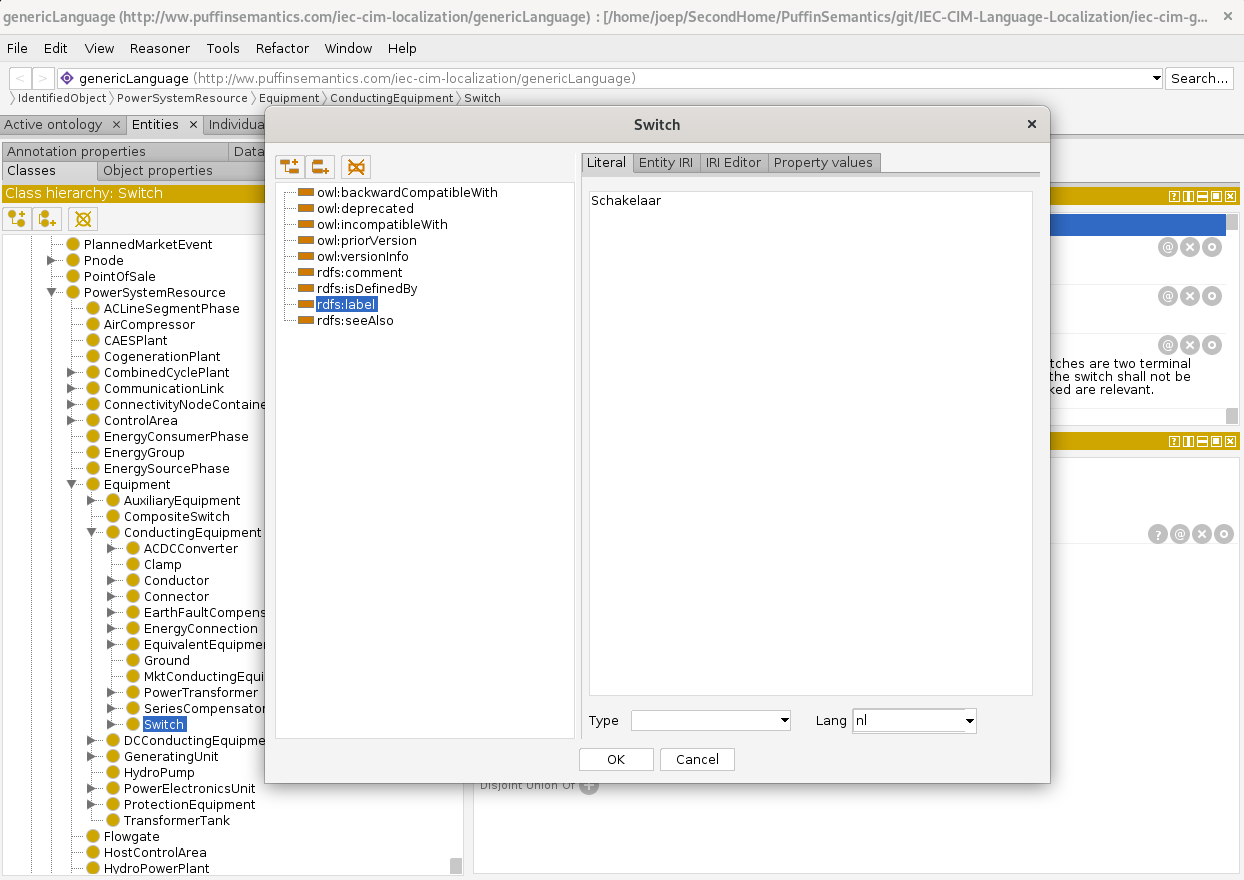This screenshot has height=880, width=1244.
Task: Click Equipment in the breadcrumb path
Action: click(289, 98)
